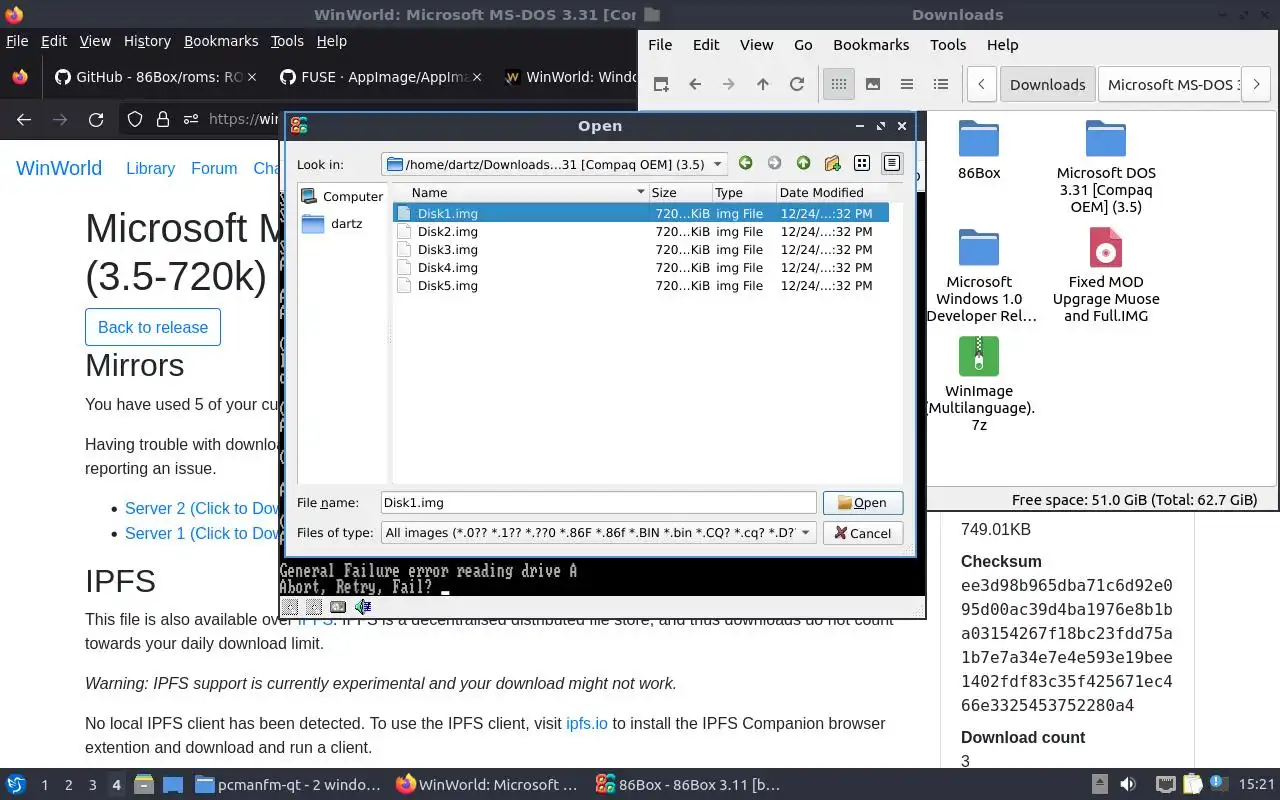Switch to GitHub 86Box roms tab

point(155,77)
